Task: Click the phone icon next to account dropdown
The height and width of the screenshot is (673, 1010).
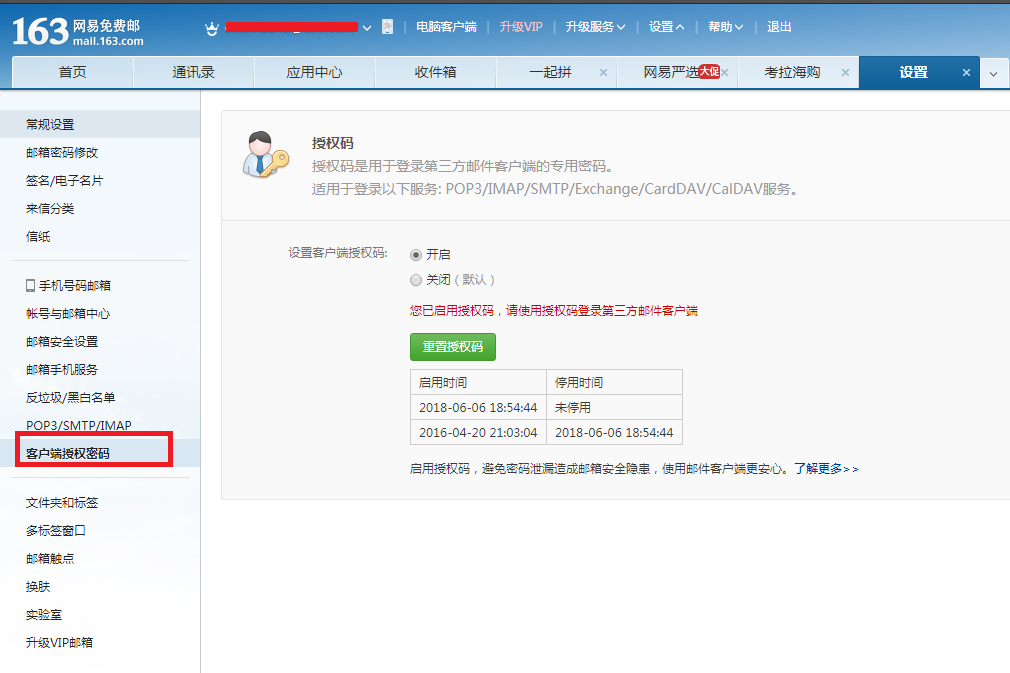Action: (x=387, y=26)
